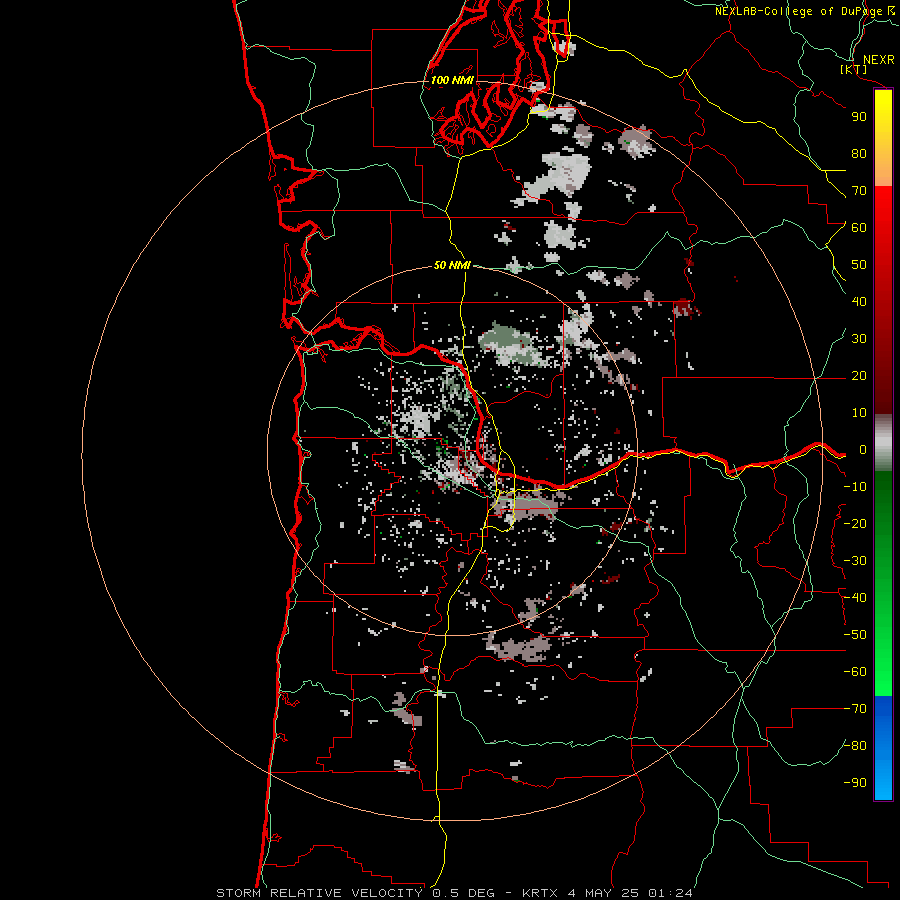
Task: Click the "NEXR" label above the color scale
Action: [879, 60]
